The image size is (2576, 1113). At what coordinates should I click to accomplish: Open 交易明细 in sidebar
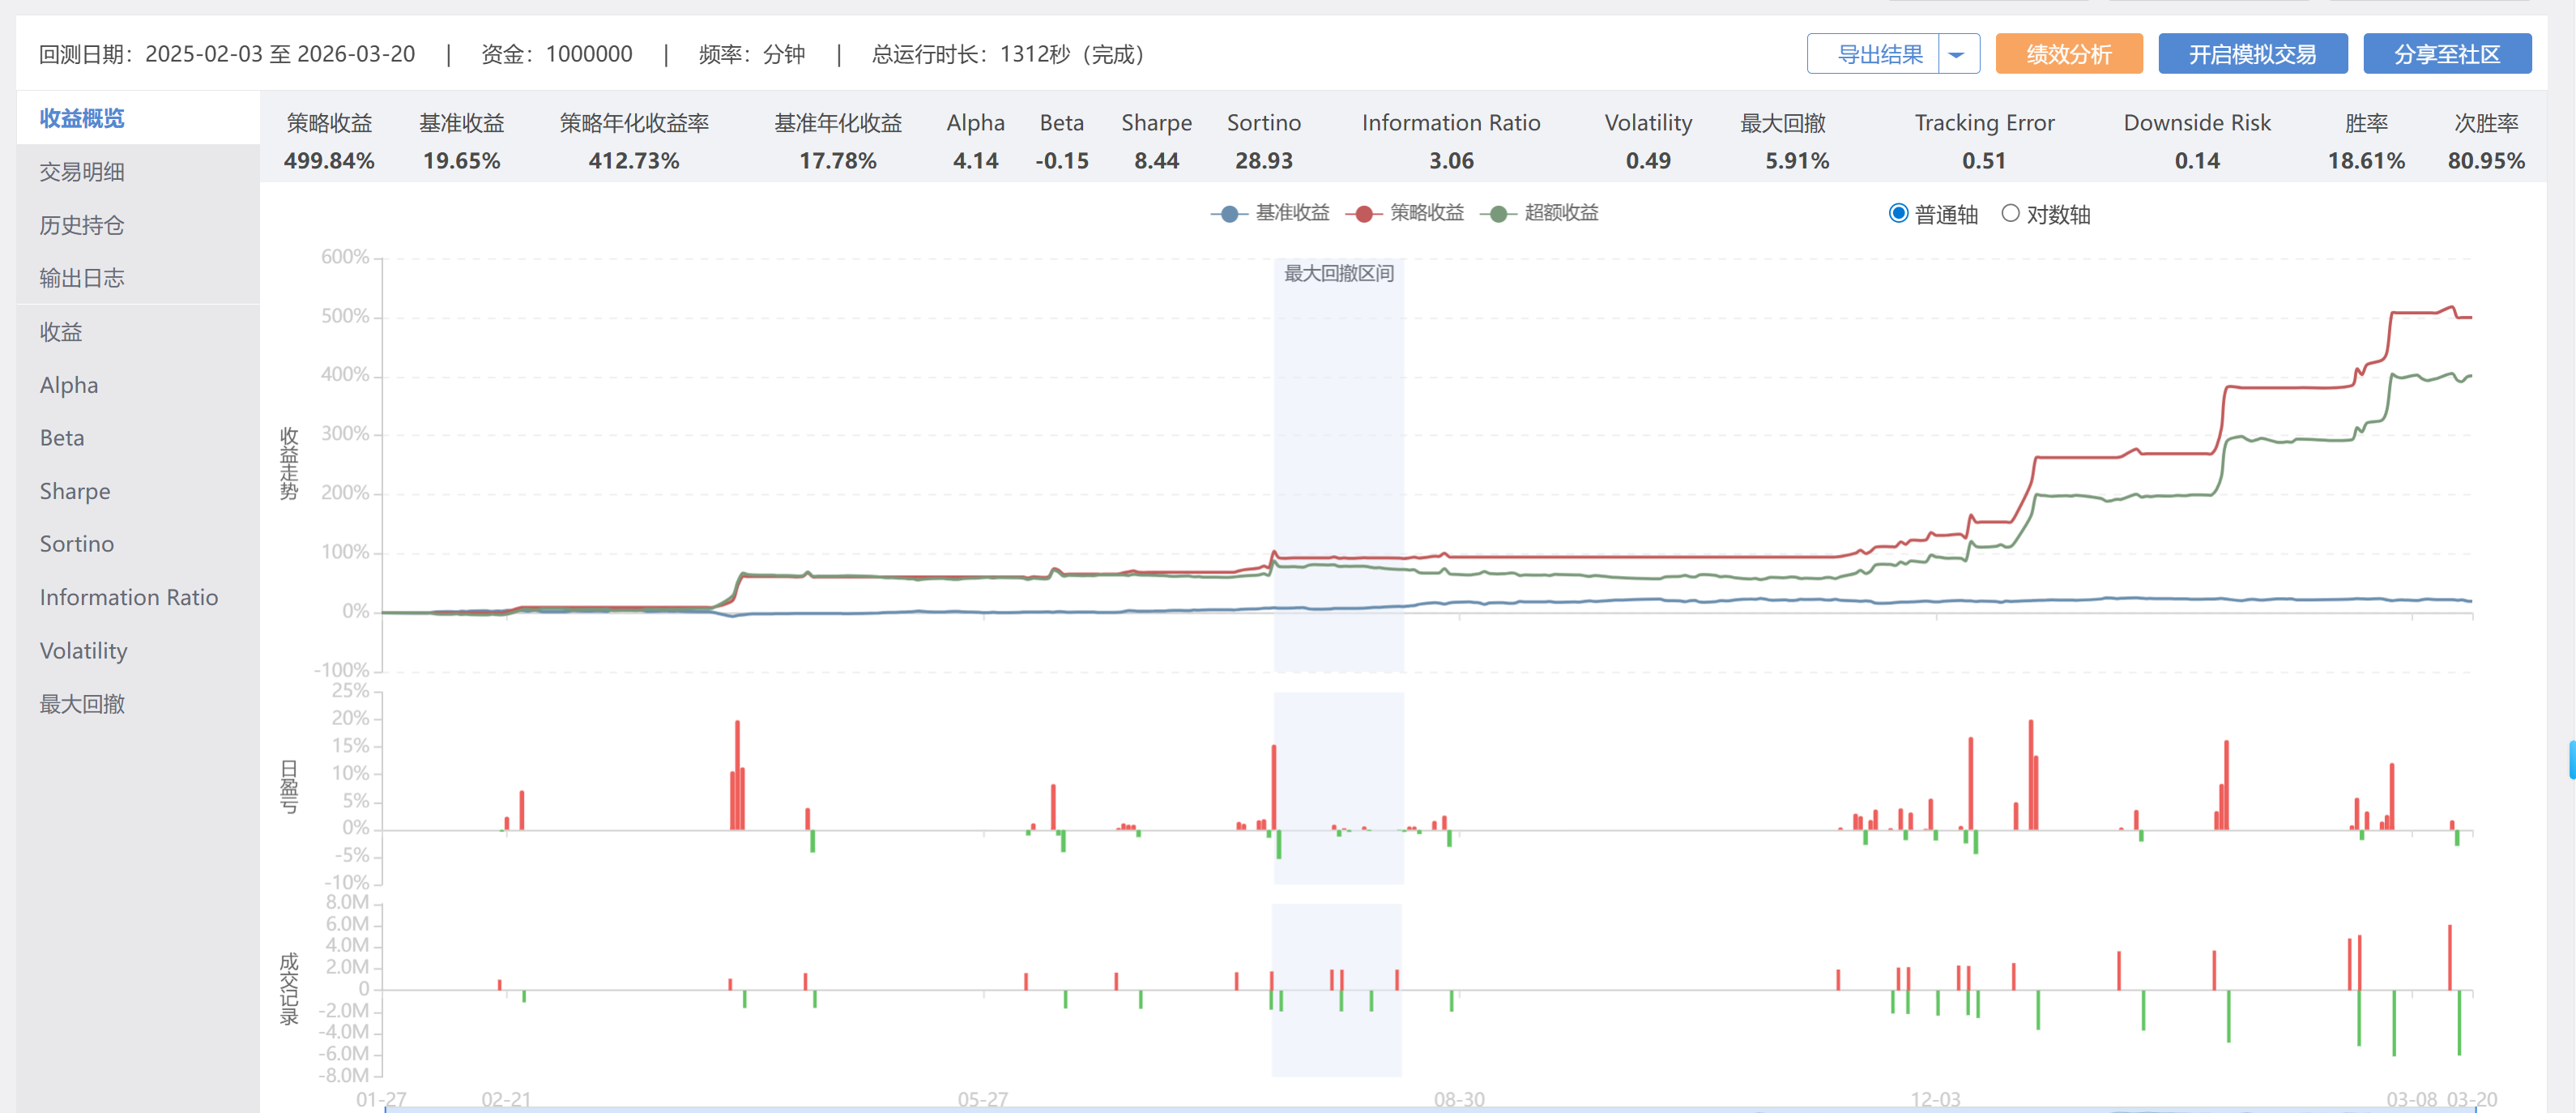[82, 172]
